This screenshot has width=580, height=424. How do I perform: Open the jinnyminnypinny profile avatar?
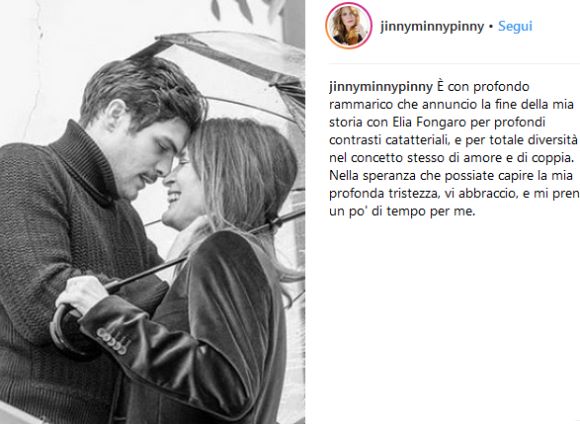click(348, 26)
